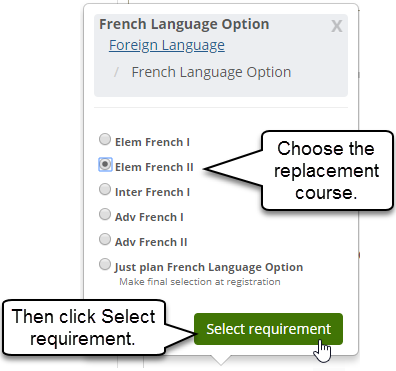This screenshot has height=371, width=396.
Task: Click the Choose the replacement course callout
Action: click(x=327, y=170)
